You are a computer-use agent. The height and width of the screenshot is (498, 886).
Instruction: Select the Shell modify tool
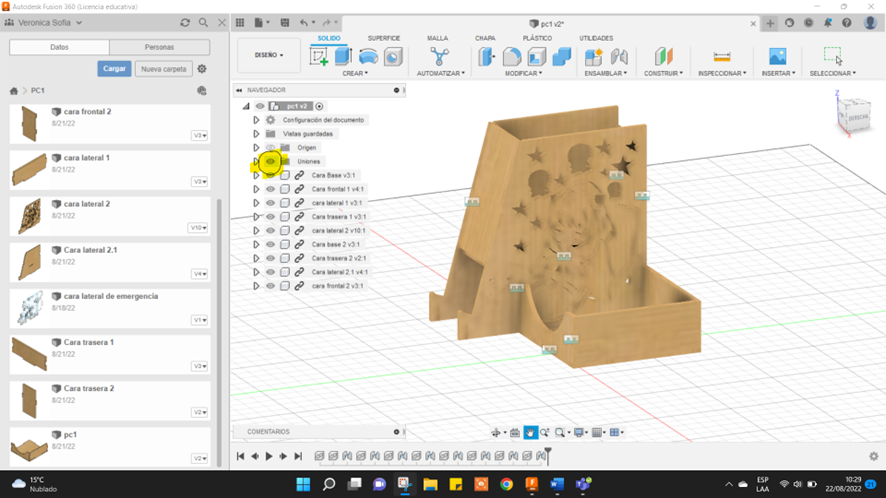coord(537,57)
